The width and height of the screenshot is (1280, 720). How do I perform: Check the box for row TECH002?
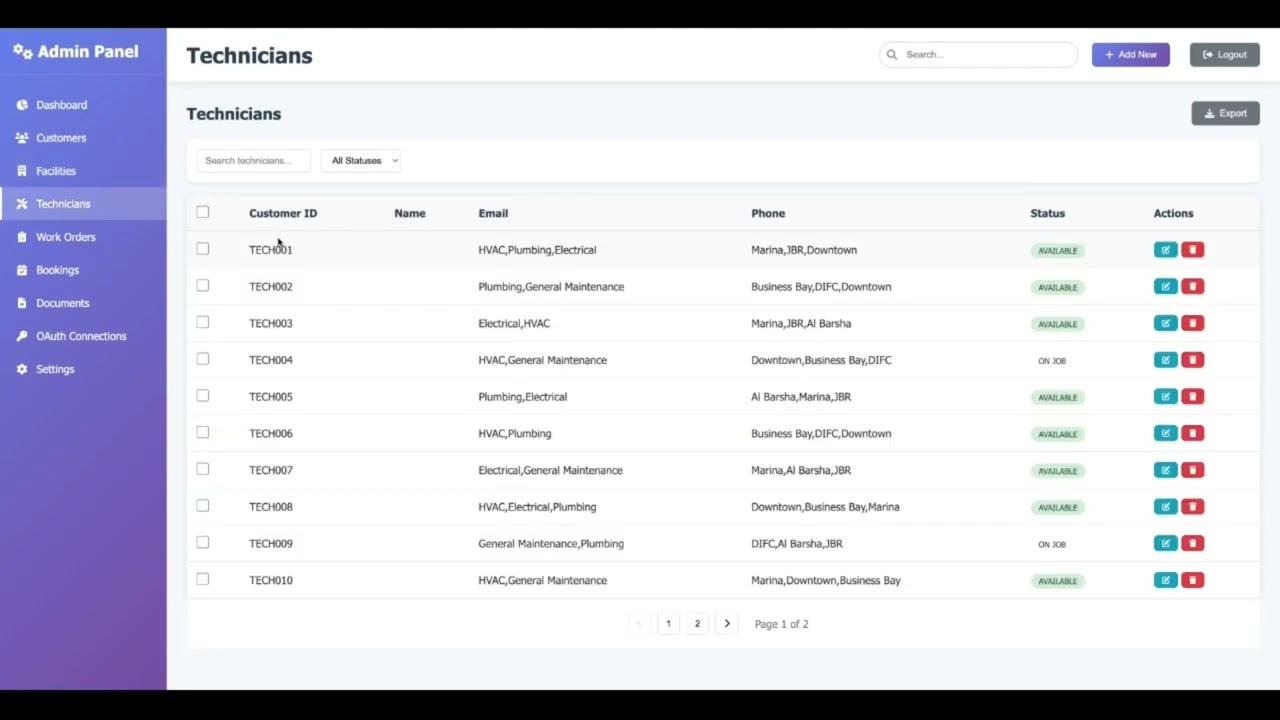click(x=203, y=285)
